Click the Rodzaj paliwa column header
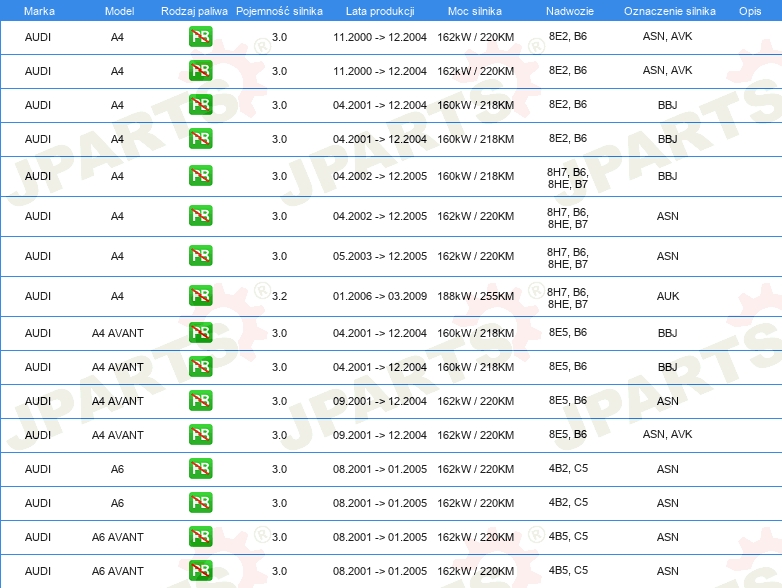The height and width of the screenshot is (588, 782). [194, 11]
